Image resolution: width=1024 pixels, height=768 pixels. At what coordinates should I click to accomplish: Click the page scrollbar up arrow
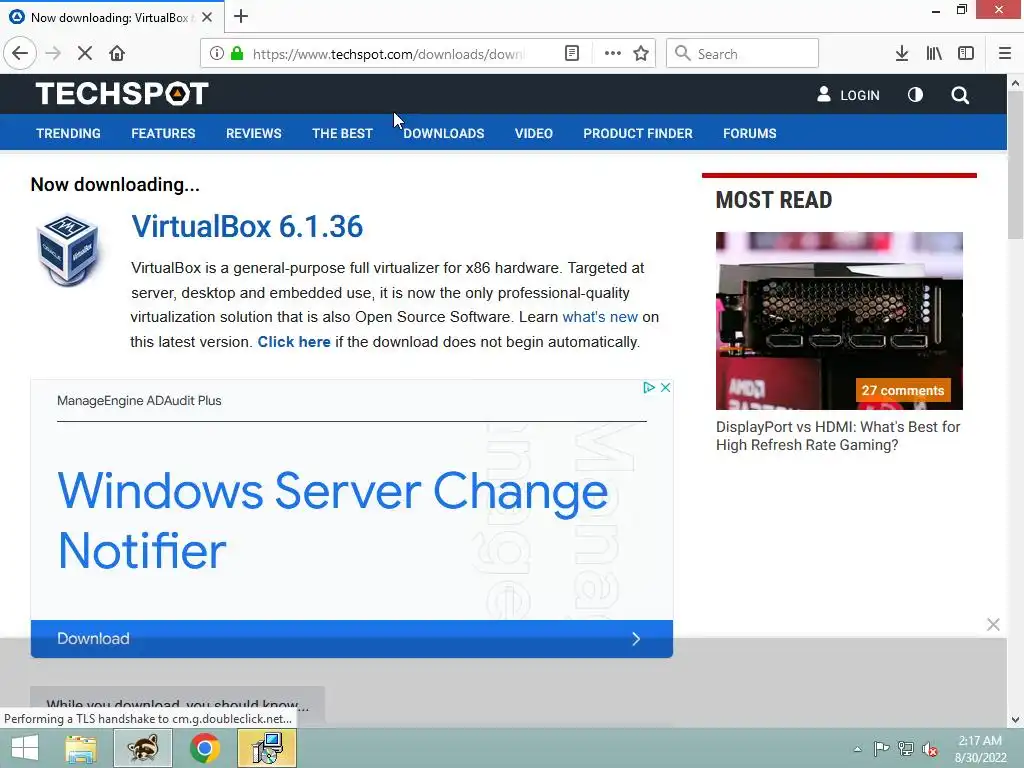coord(1015,83)
